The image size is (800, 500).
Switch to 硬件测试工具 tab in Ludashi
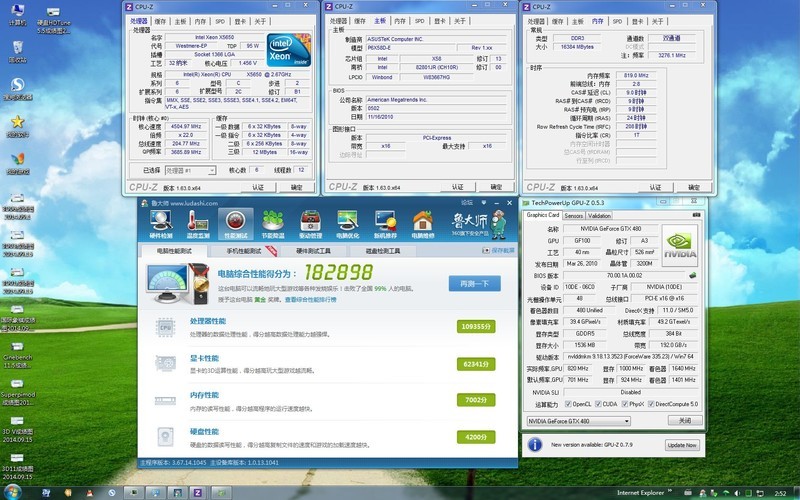[313, 251]
